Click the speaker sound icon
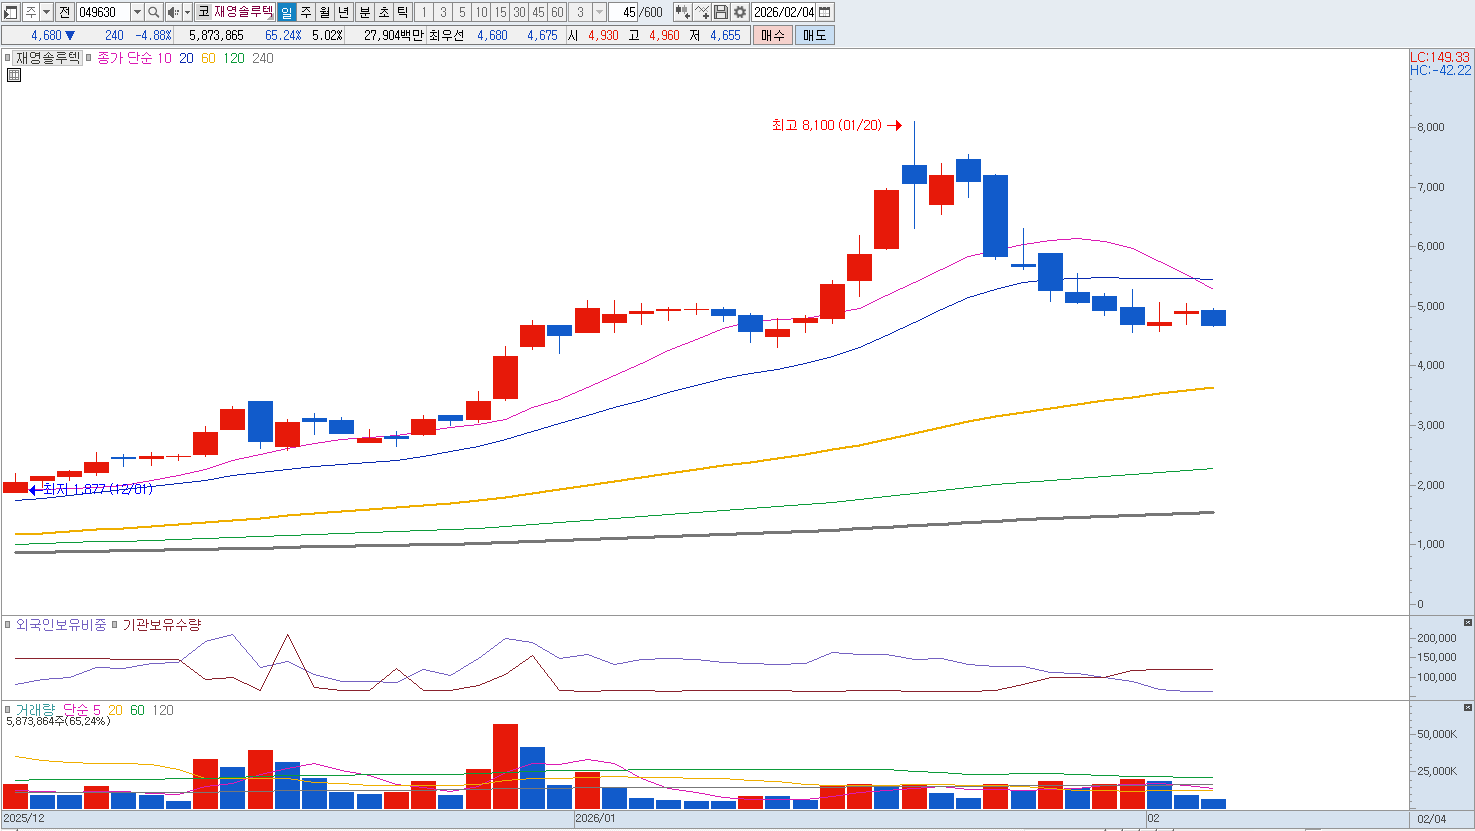The image size is (1475, 831). [x=173, y=12]
